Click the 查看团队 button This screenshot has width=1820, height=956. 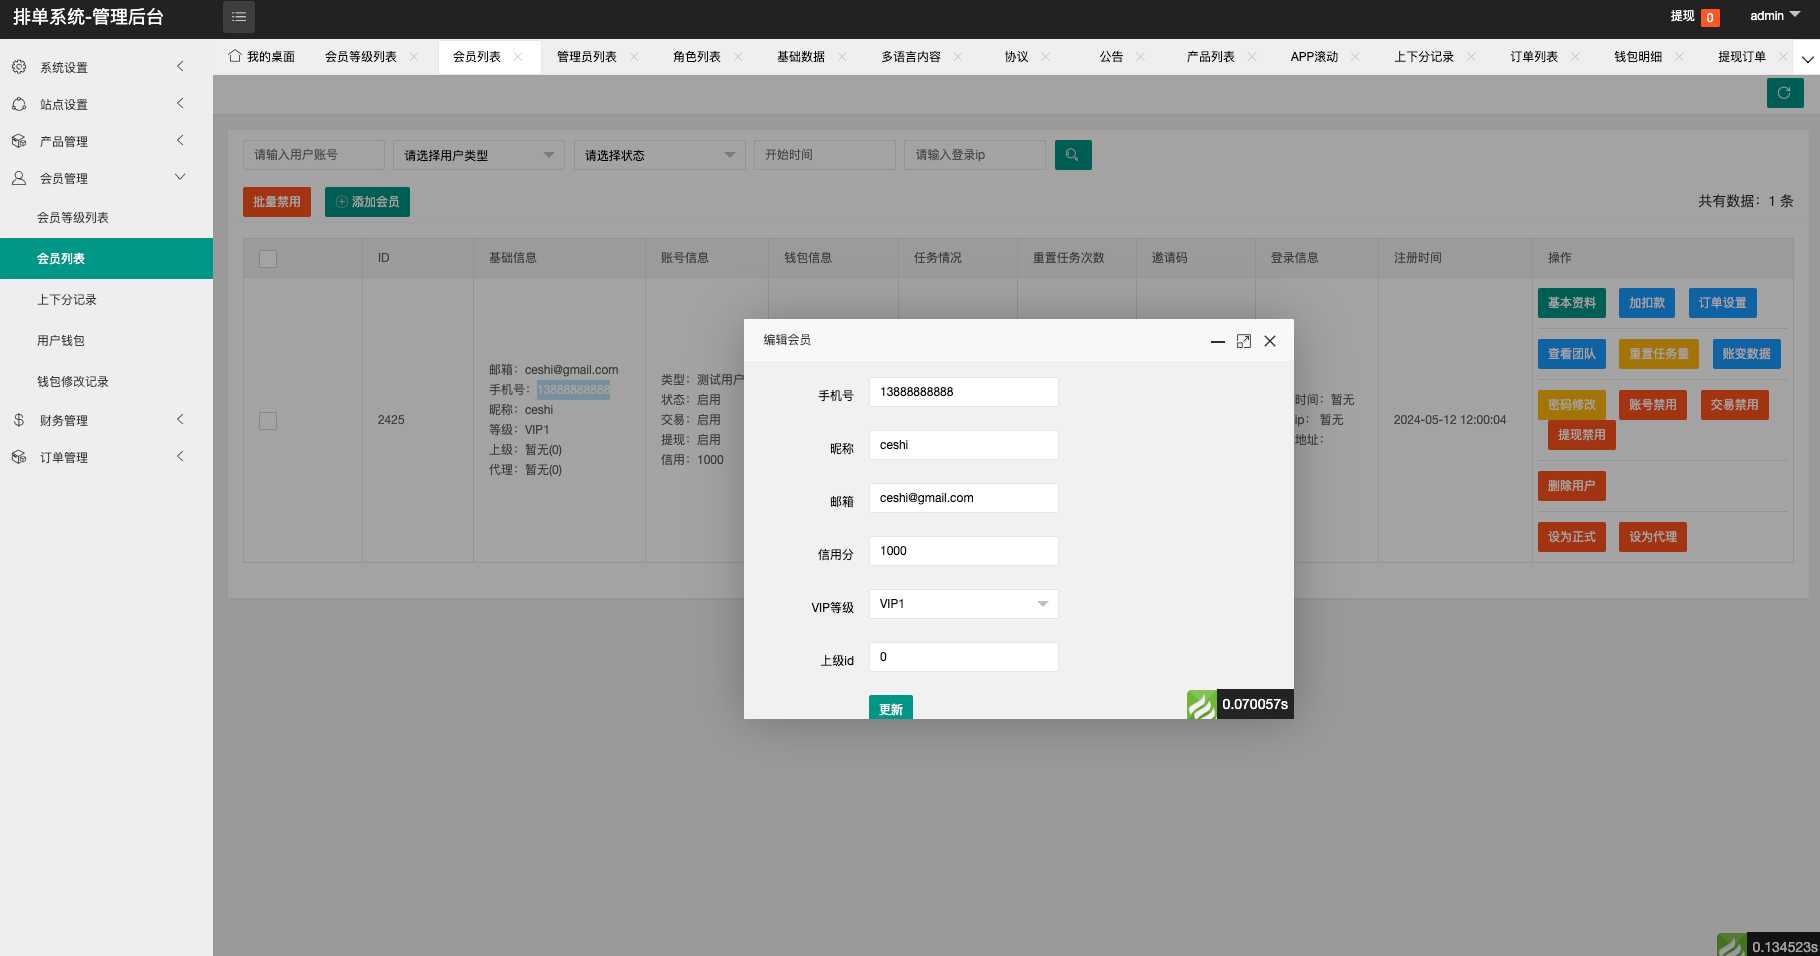[x=1572, y=354]
